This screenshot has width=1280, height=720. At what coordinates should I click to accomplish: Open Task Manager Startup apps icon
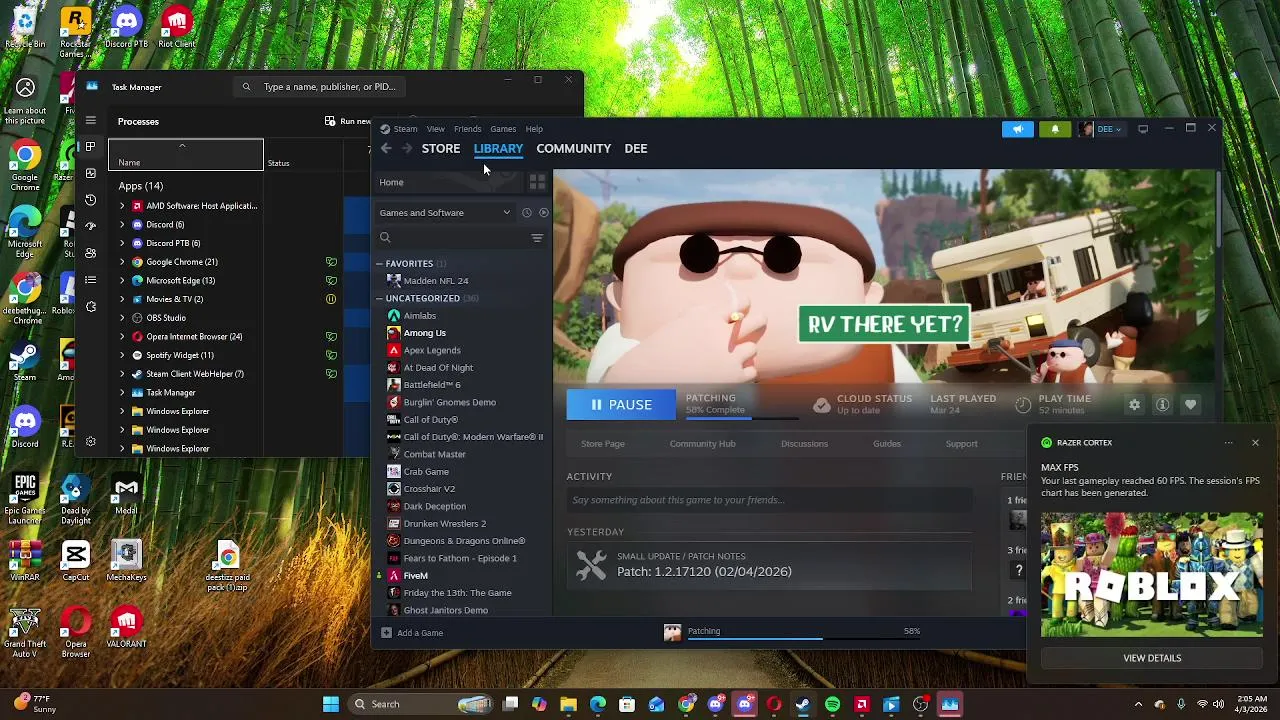coord(90,226)
